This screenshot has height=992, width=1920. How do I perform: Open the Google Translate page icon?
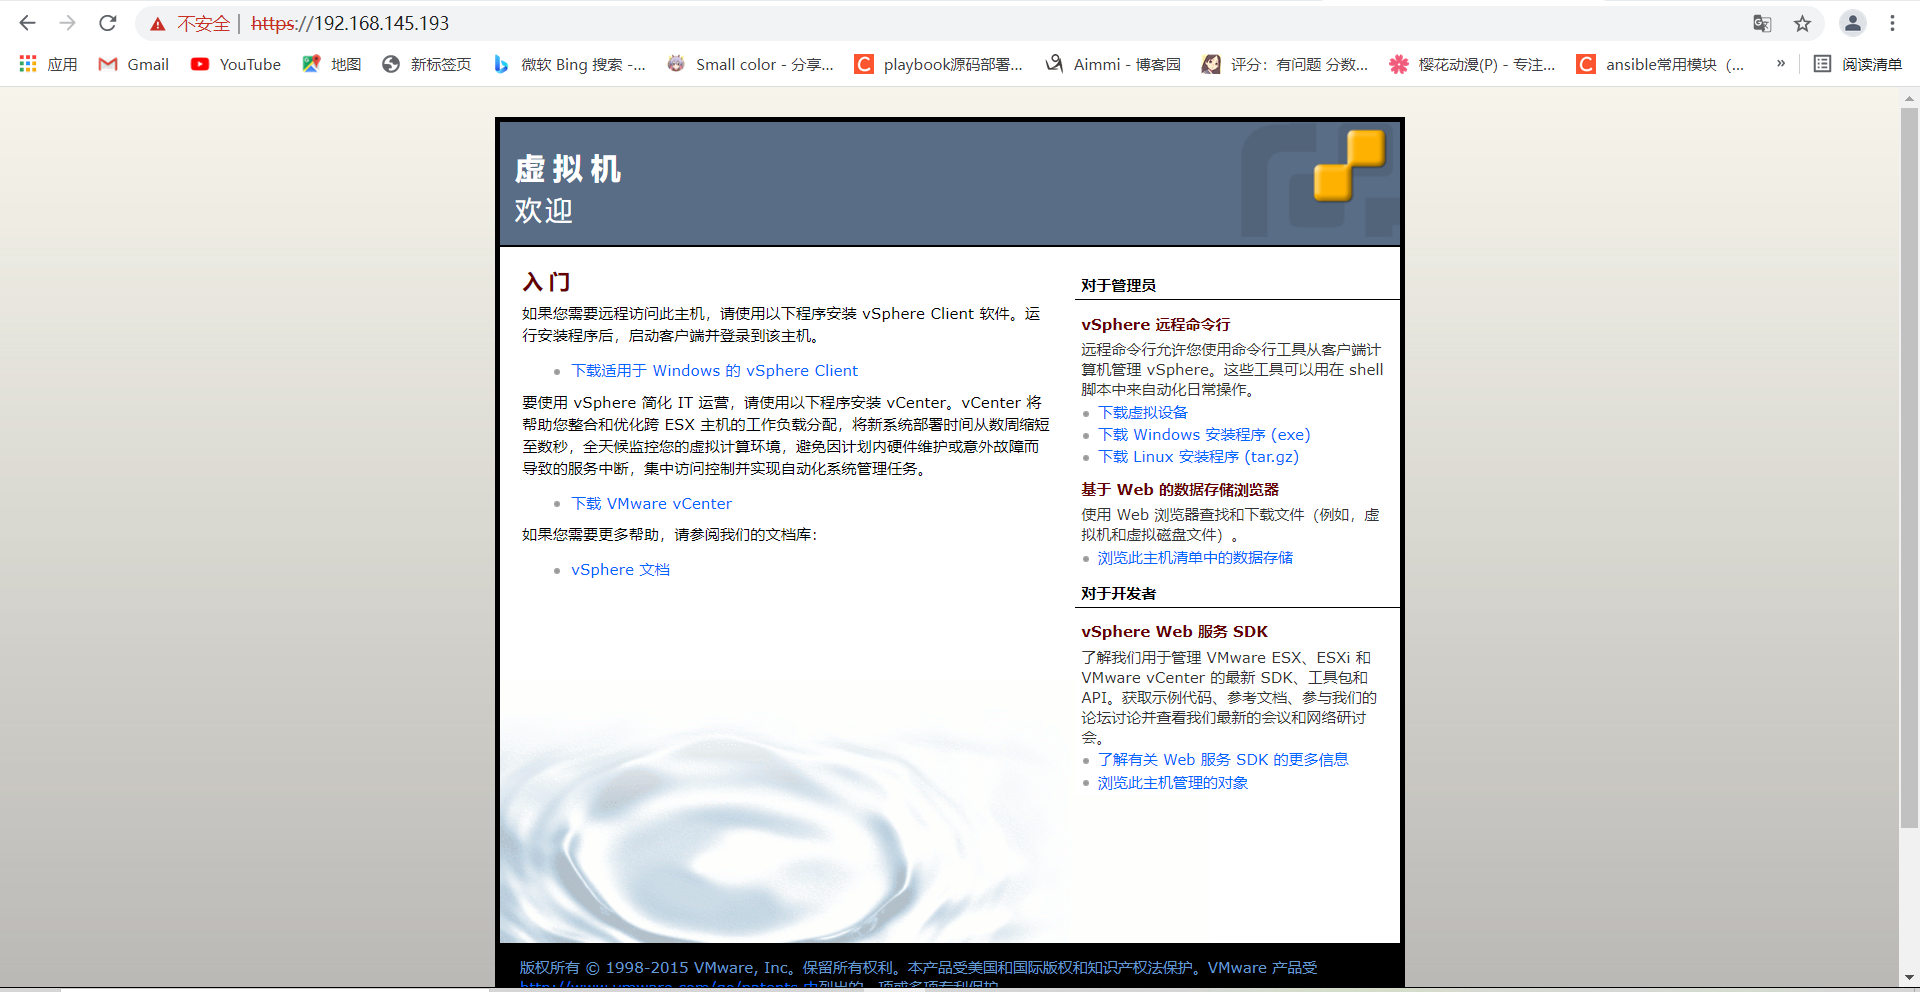point(1762,23)
